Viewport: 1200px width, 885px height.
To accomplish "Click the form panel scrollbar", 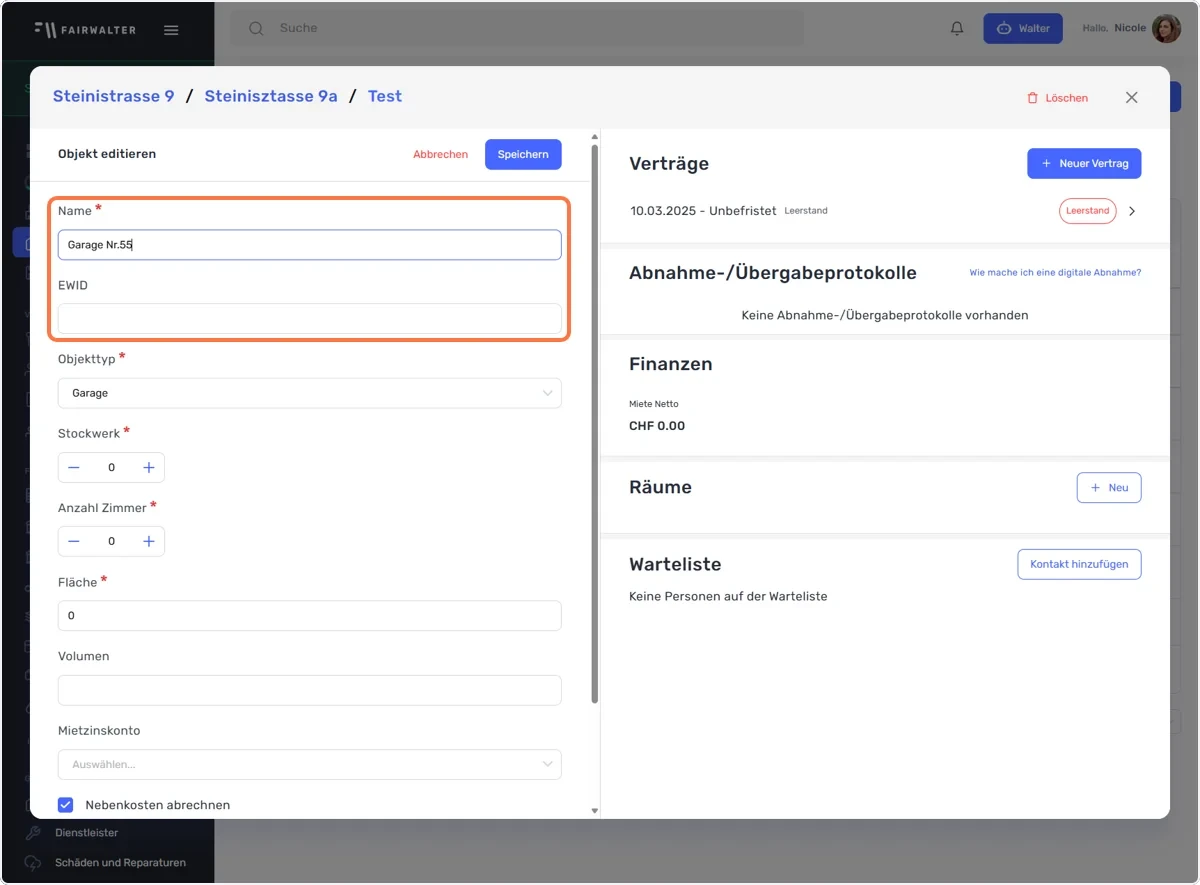I will pyautogui.click(x=595, y=424).
